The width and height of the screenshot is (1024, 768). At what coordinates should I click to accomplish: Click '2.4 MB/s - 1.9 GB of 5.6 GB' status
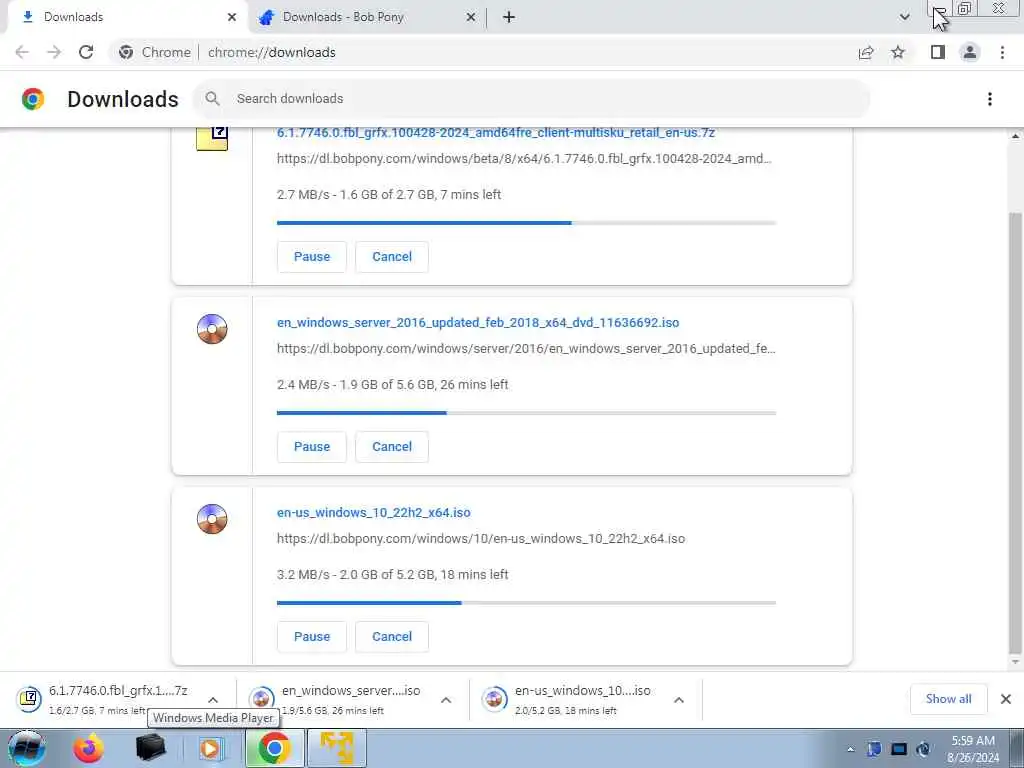392,385
